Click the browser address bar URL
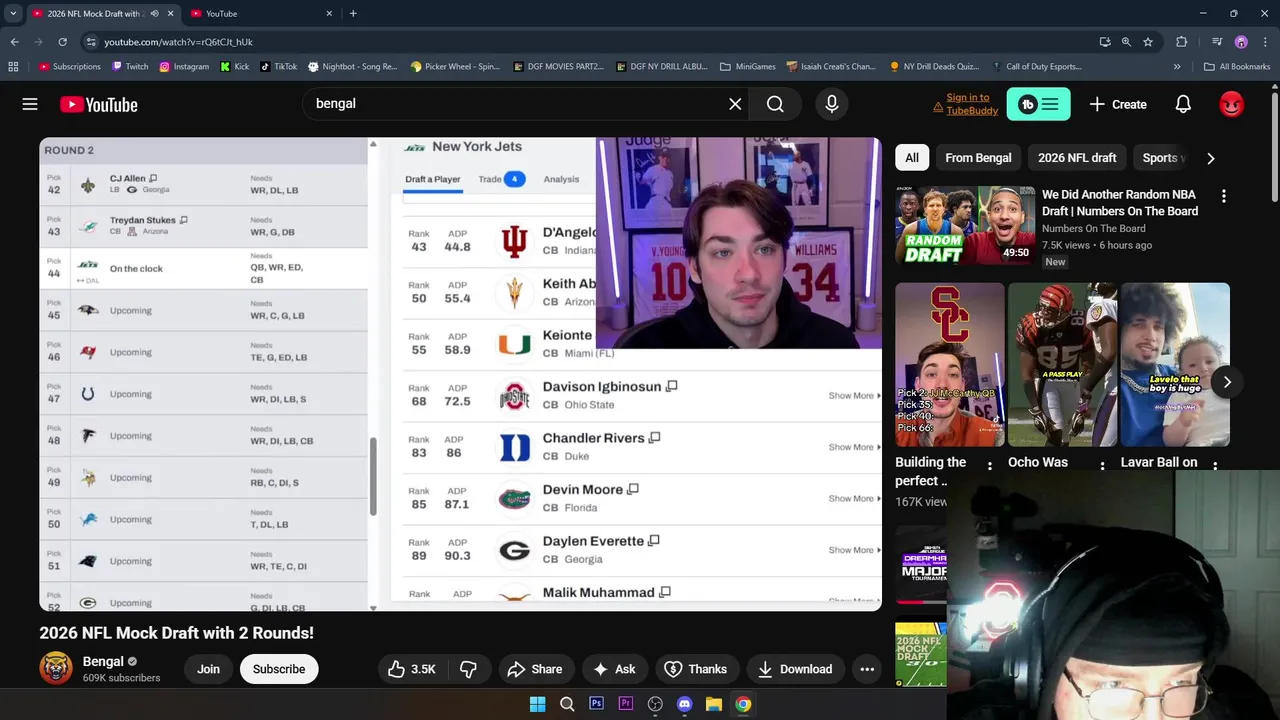The width and height of the screenshot is (1280, 720). click(178, 42)
